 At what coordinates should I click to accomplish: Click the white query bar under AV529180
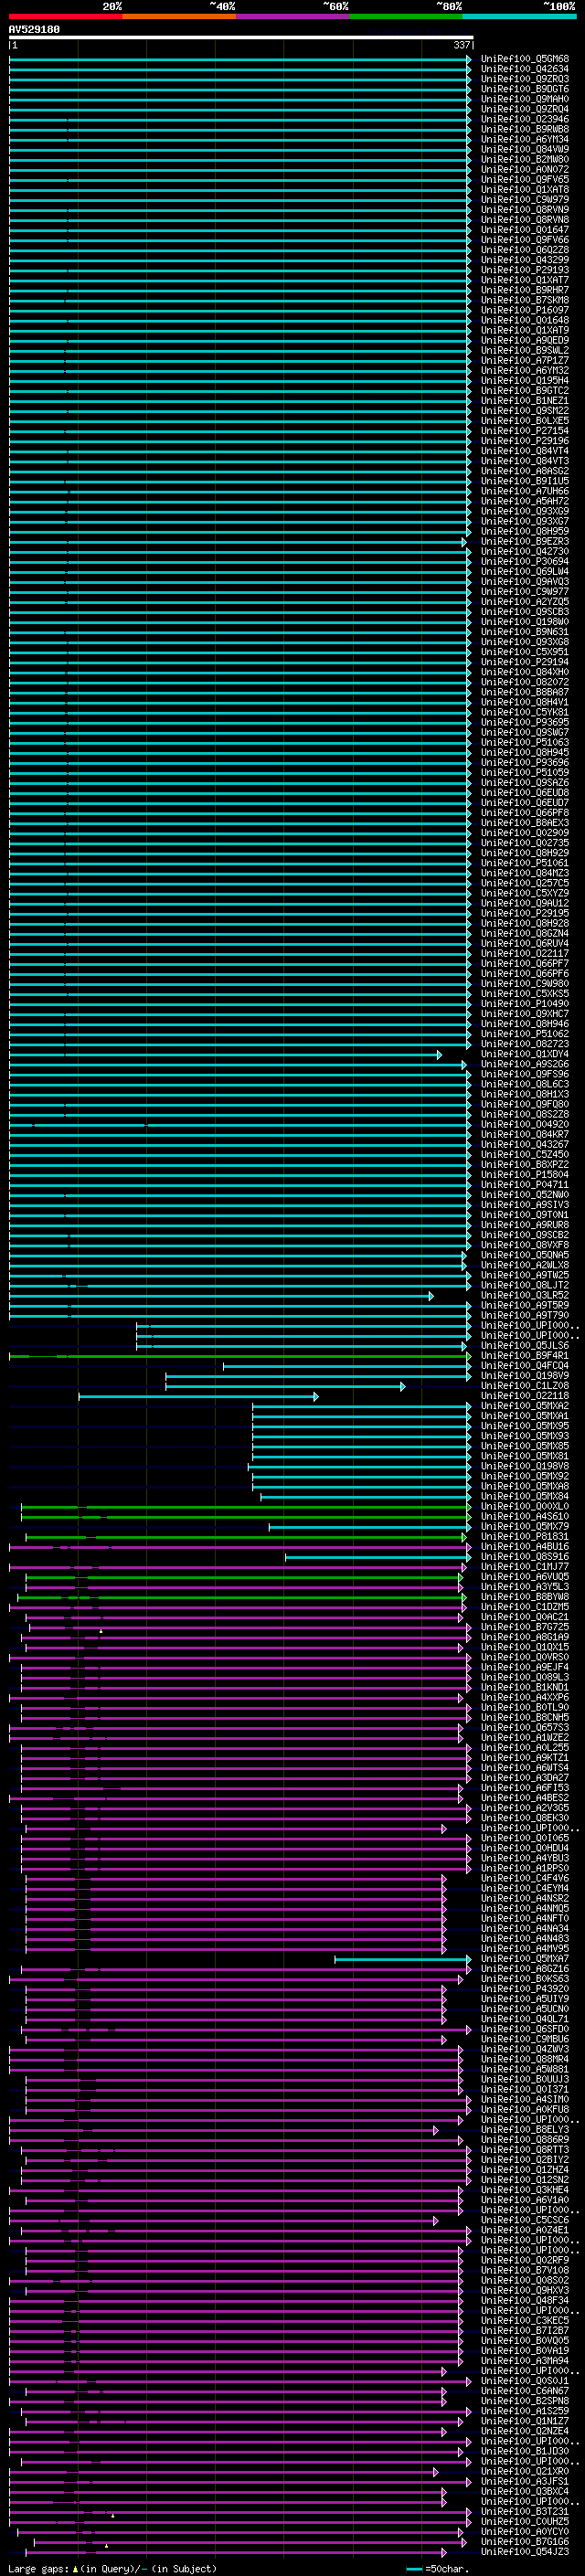(240, 38)
